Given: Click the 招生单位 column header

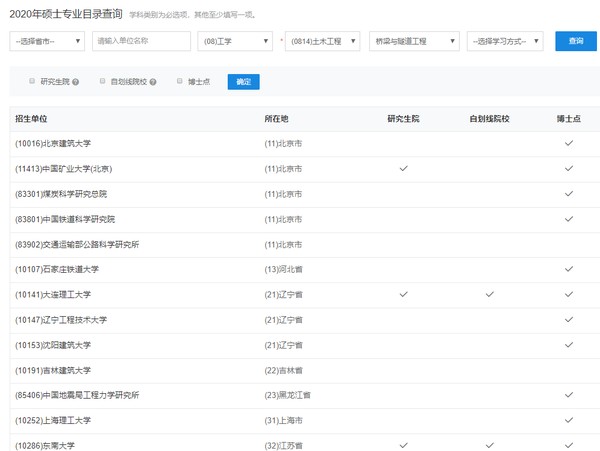Looking at the screenshot, I should click(x=31, y=119).
